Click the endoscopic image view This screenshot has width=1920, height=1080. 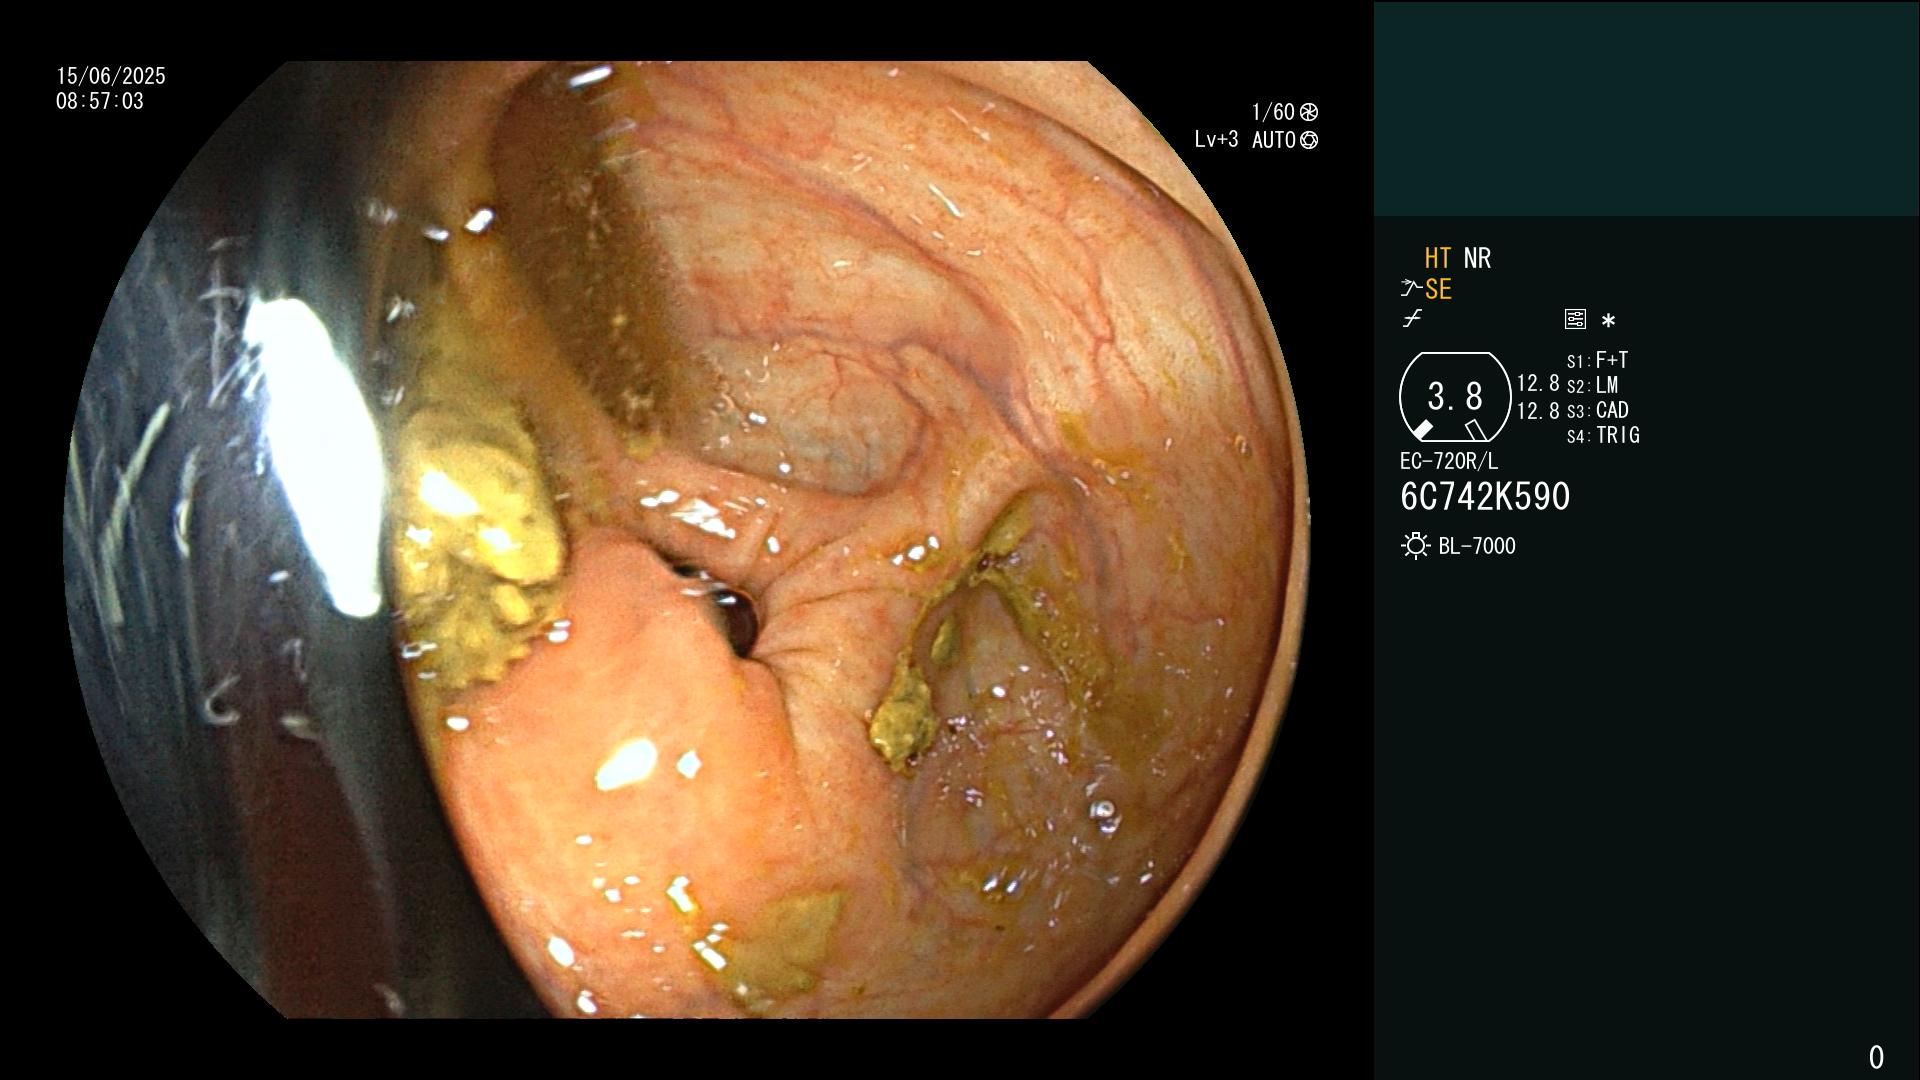click(x=686, y=540)
